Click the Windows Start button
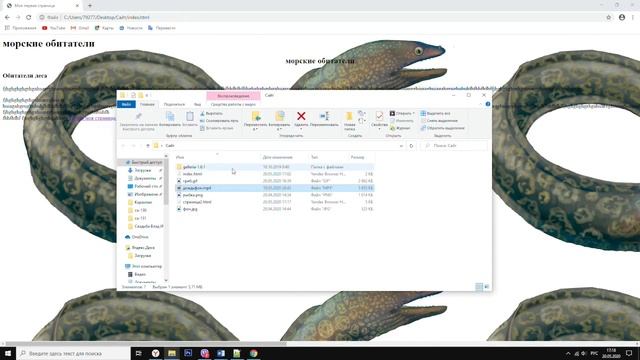 [x=8, y=353]
